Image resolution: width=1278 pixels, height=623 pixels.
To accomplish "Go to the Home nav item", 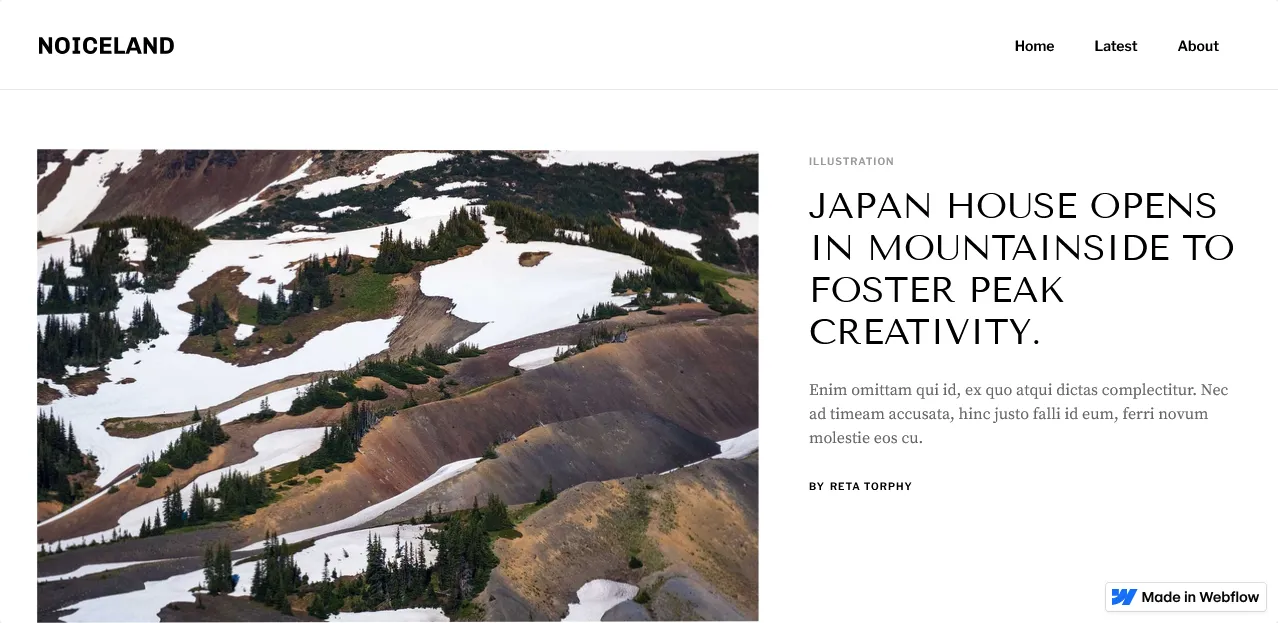I will (x=1034, y=46).
